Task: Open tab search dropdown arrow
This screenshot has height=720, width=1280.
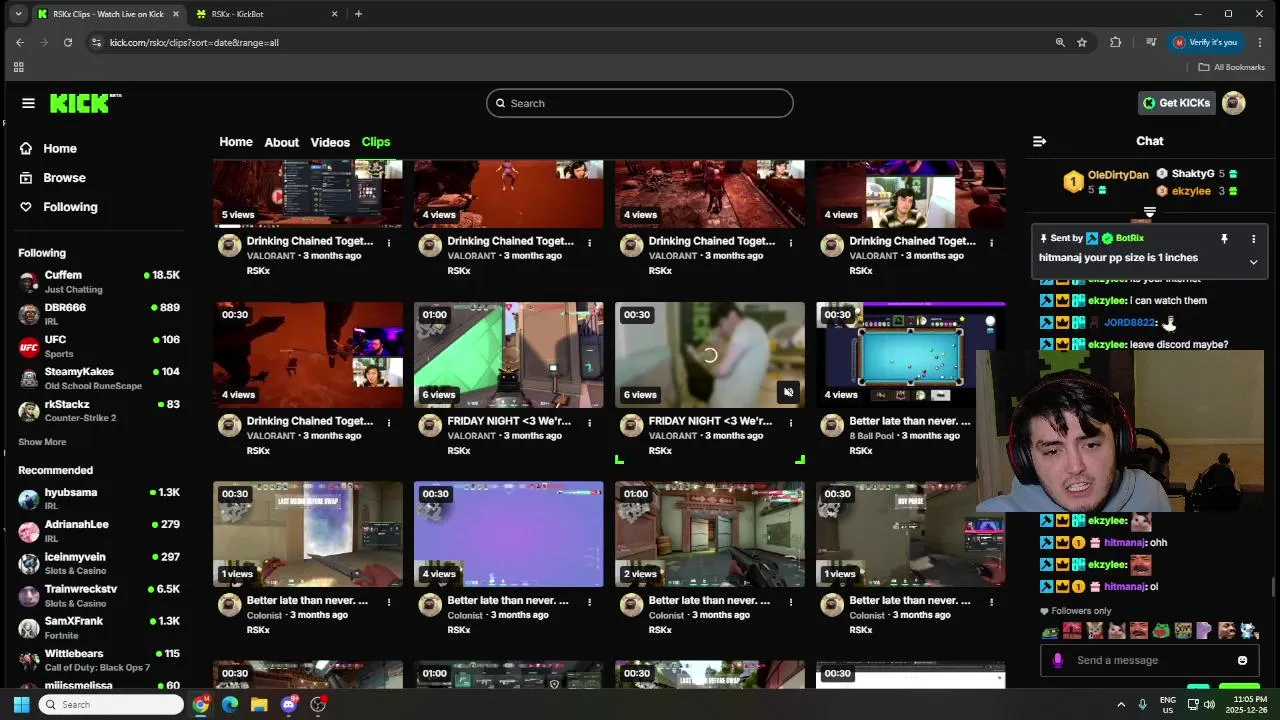Action: click(18, 14)
